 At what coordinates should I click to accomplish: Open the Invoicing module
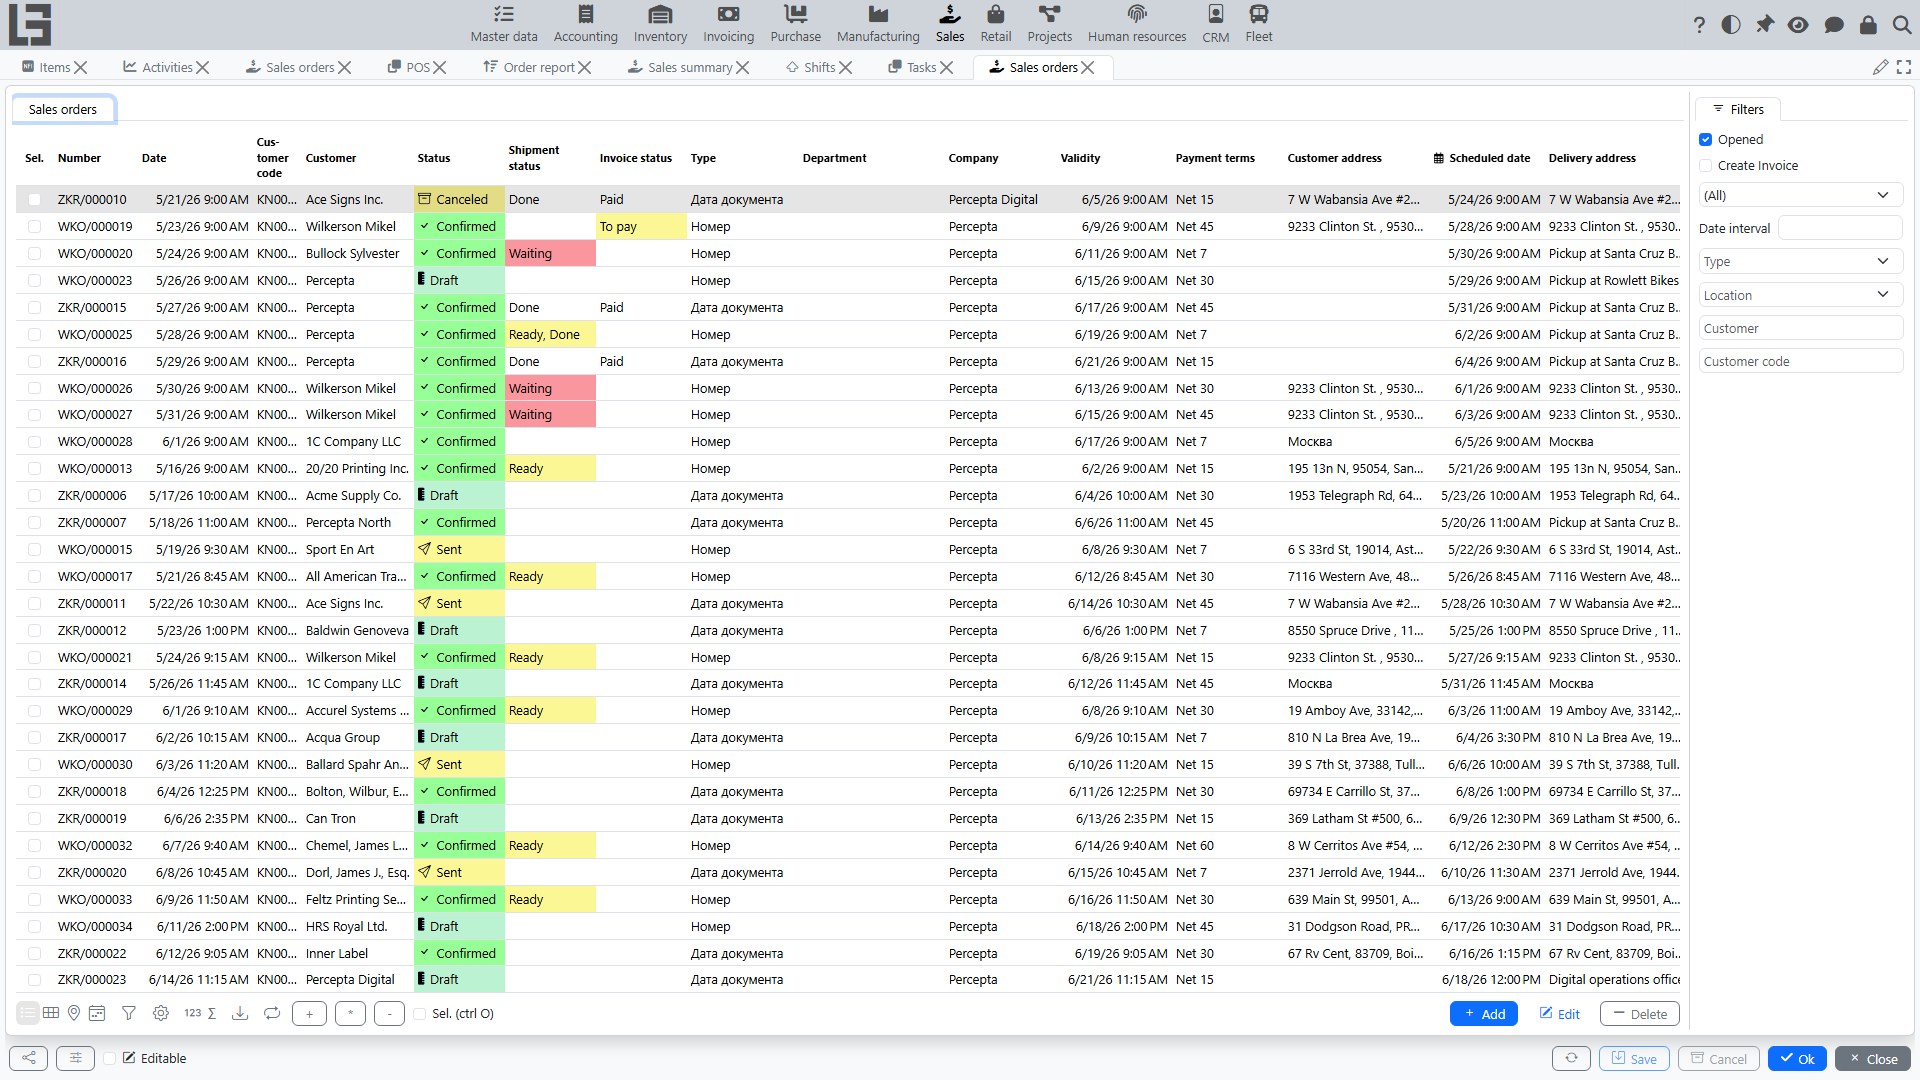(728, 24)
